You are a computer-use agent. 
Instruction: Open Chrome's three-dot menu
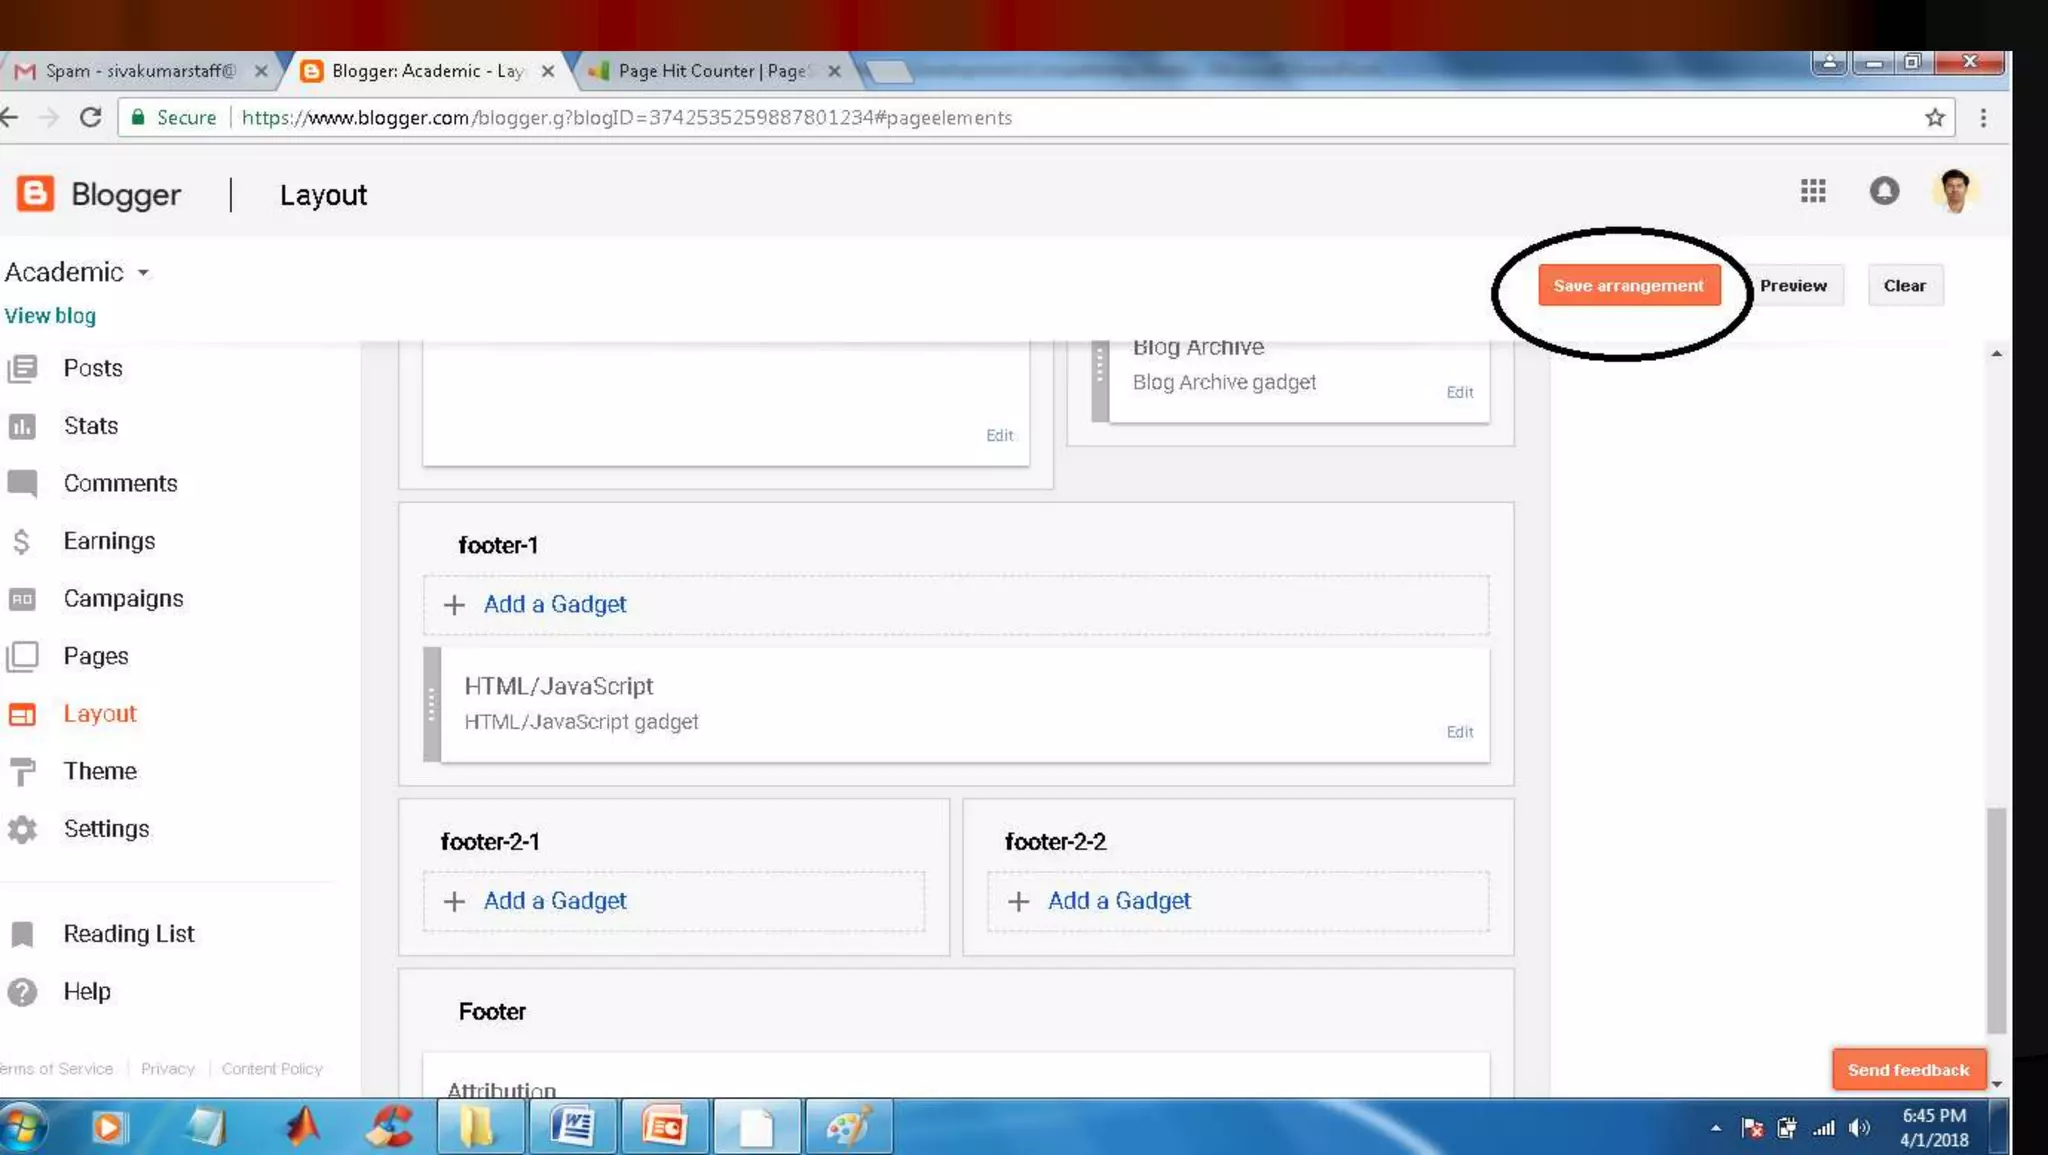[1983, 118]
